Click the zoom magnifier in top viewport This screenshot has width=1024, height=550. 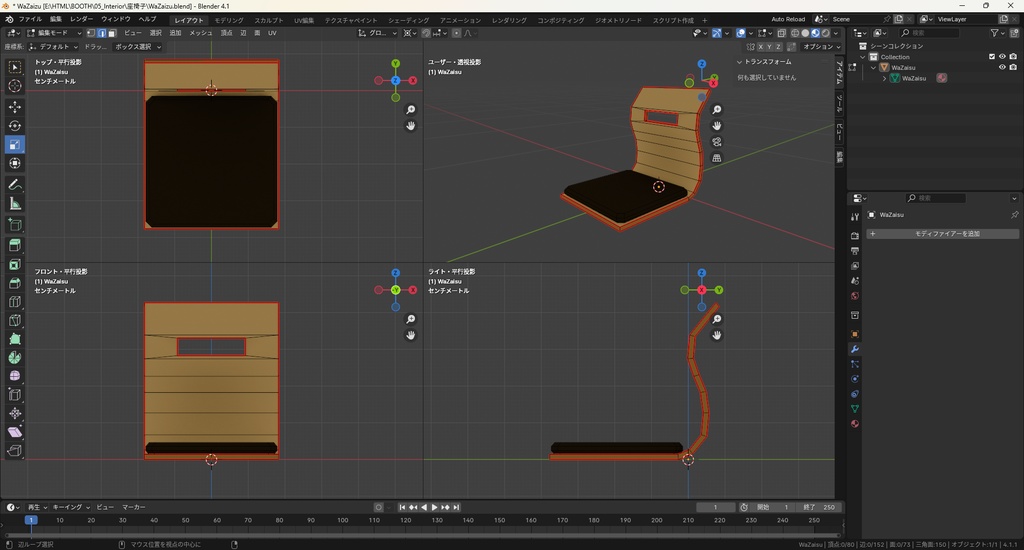click(x=411, y=110)
